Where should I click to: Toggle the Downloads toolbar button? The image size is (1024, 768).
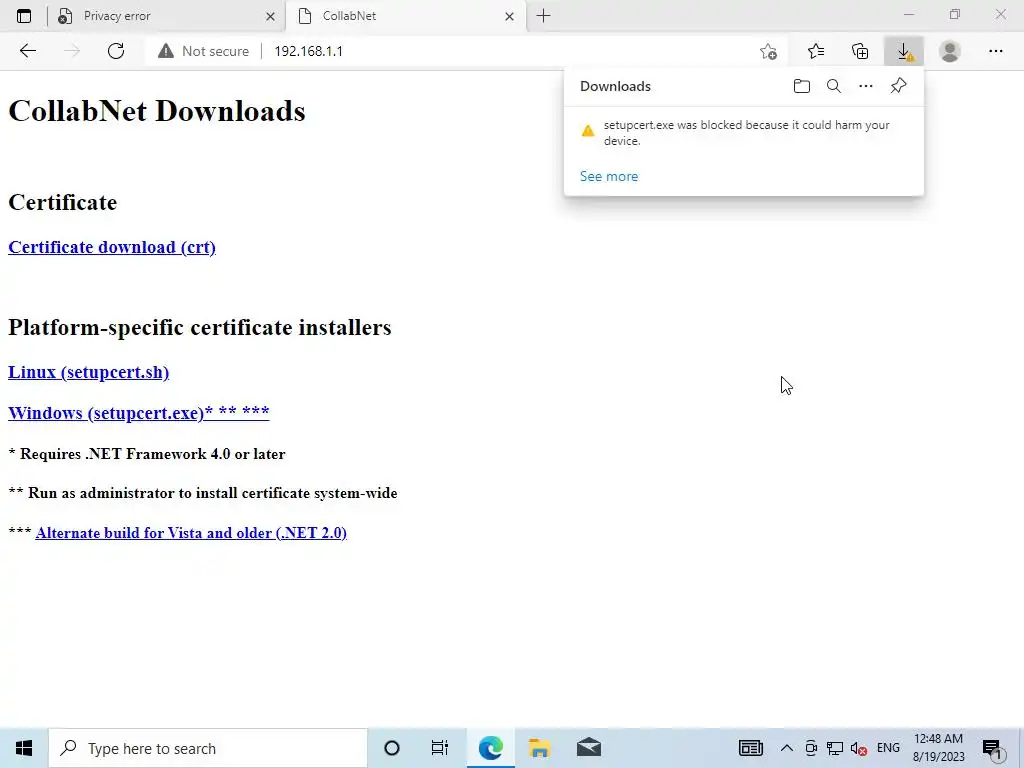[x=904, y=51]
